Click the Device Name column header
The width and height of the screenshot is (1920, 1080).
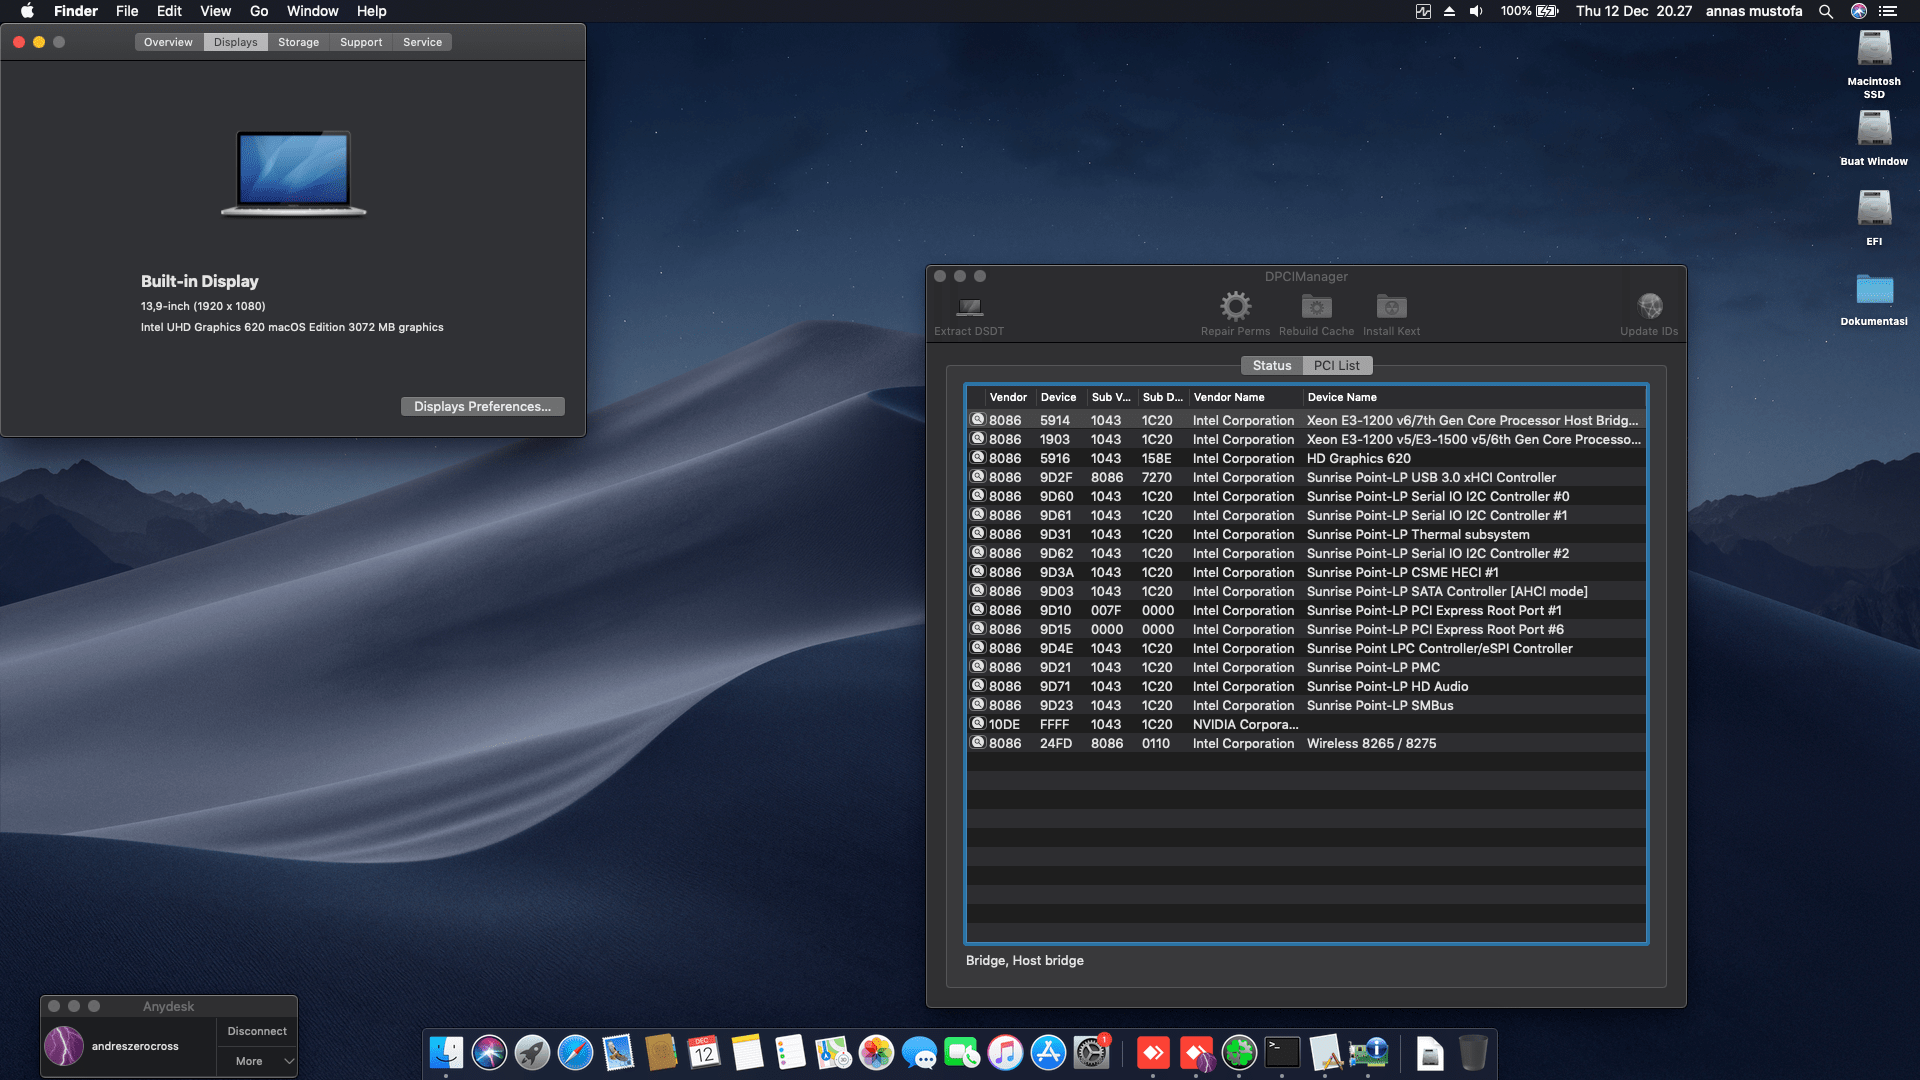pyautogui.click(x=1342, y=397)
